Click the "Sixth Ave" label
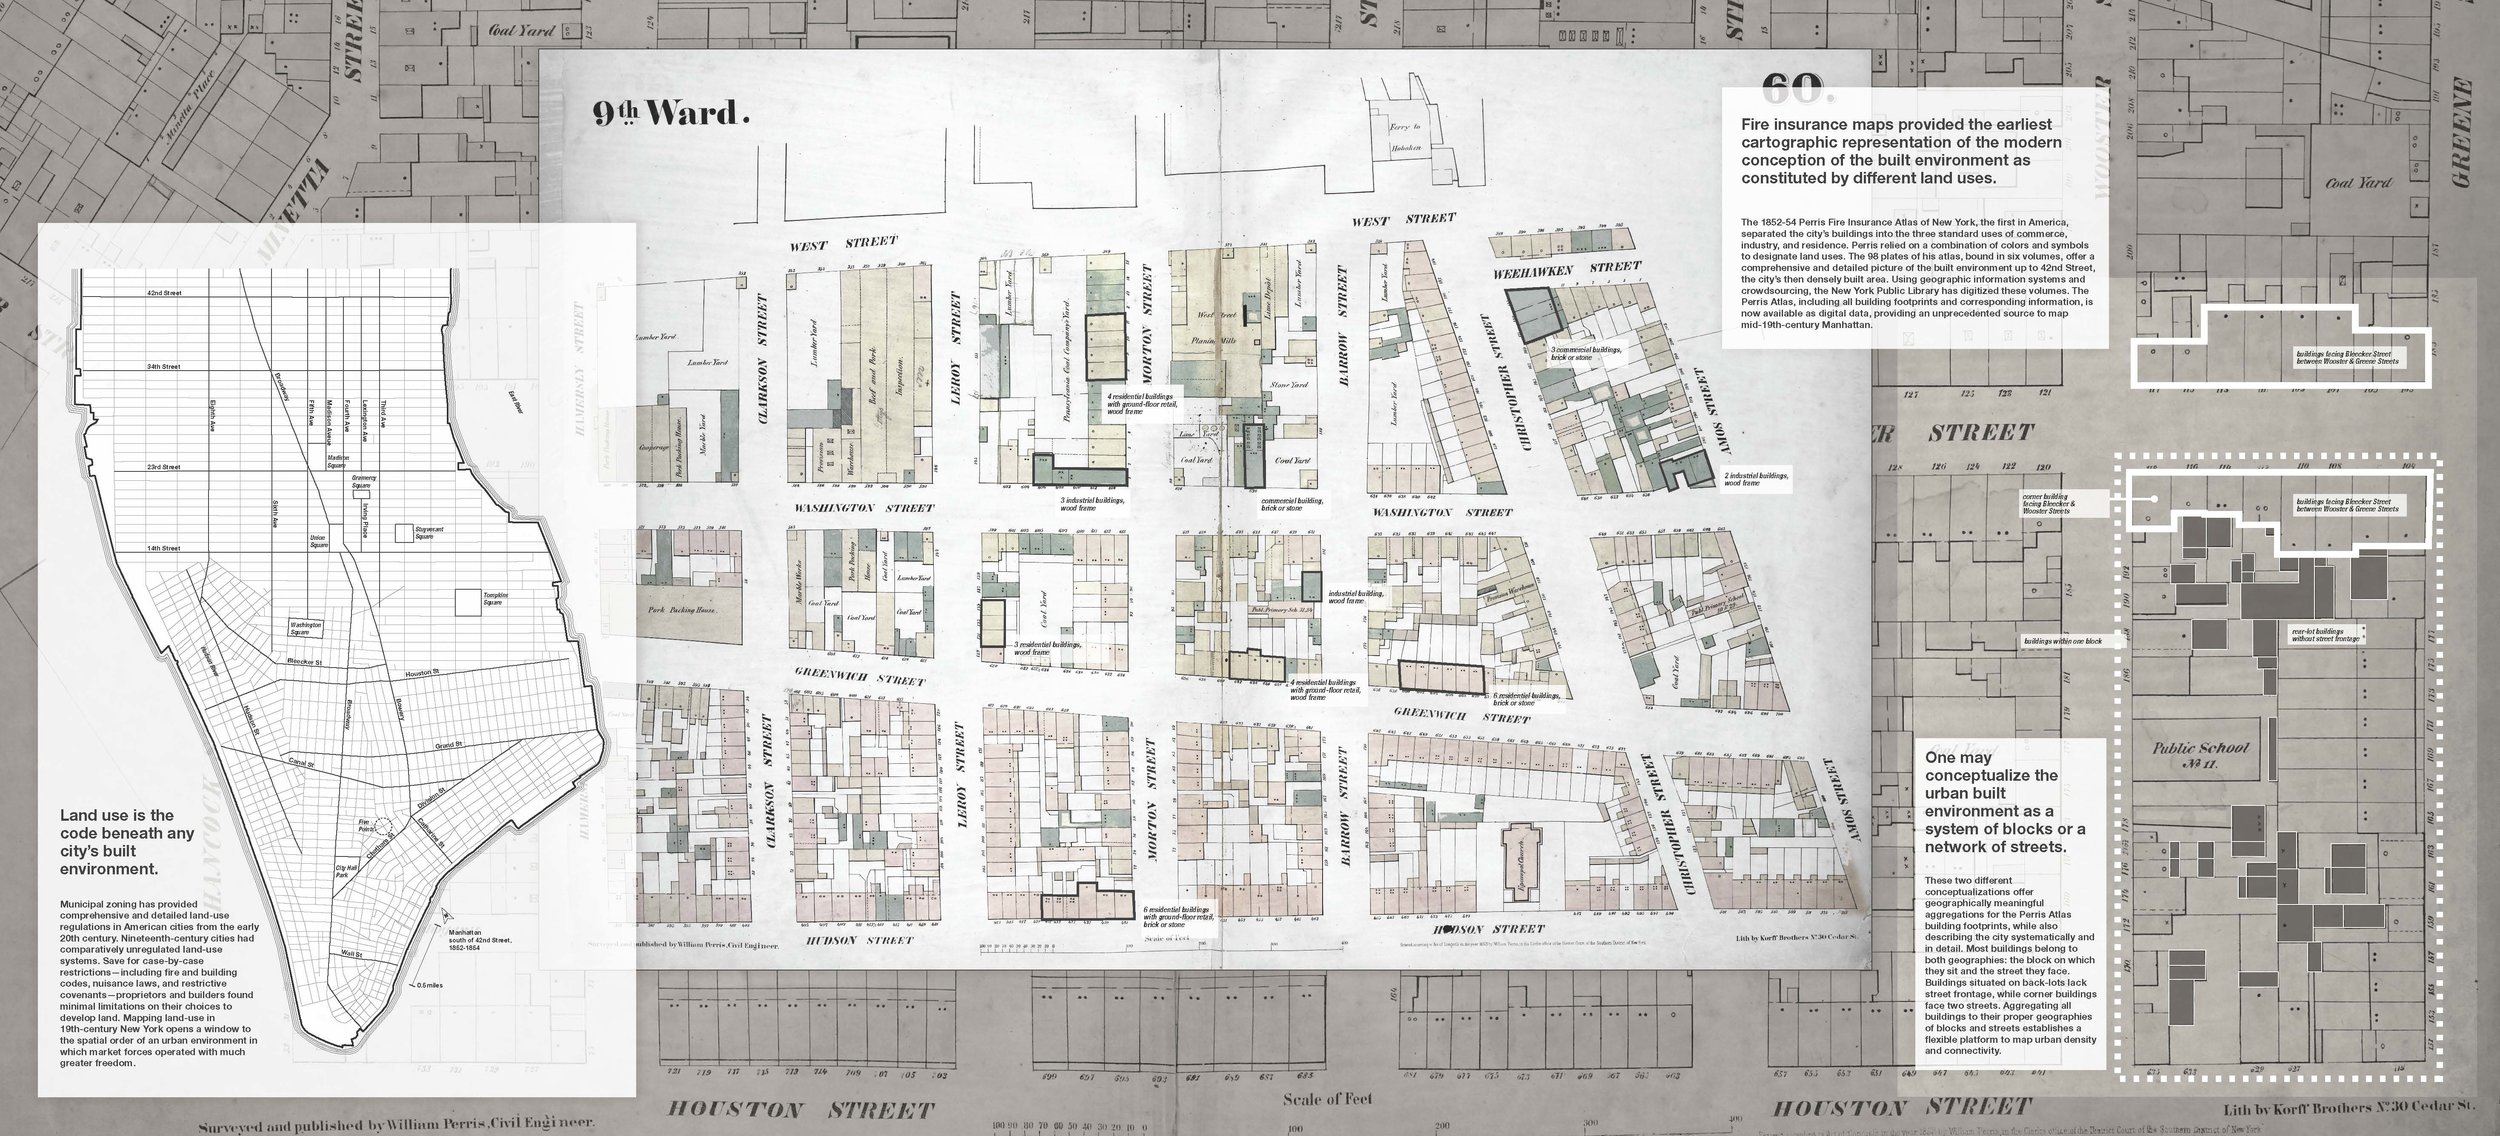The width and height of the screenshot is (2500, 1136). [273, 513]
